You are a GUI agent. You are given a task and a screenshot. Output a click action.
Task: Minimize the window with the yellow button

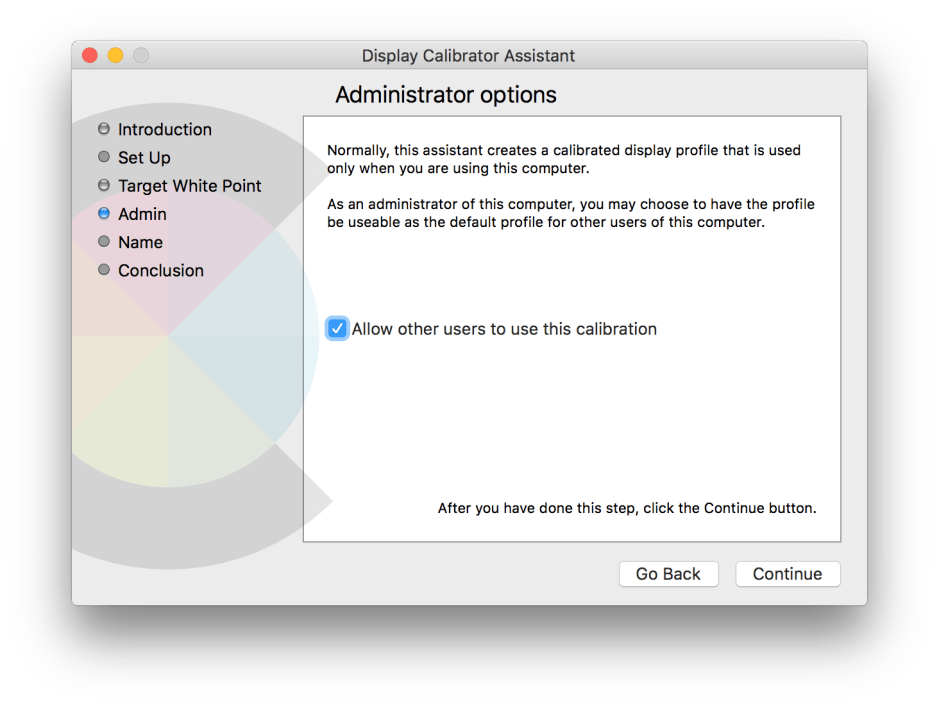[x=115, y=56]
